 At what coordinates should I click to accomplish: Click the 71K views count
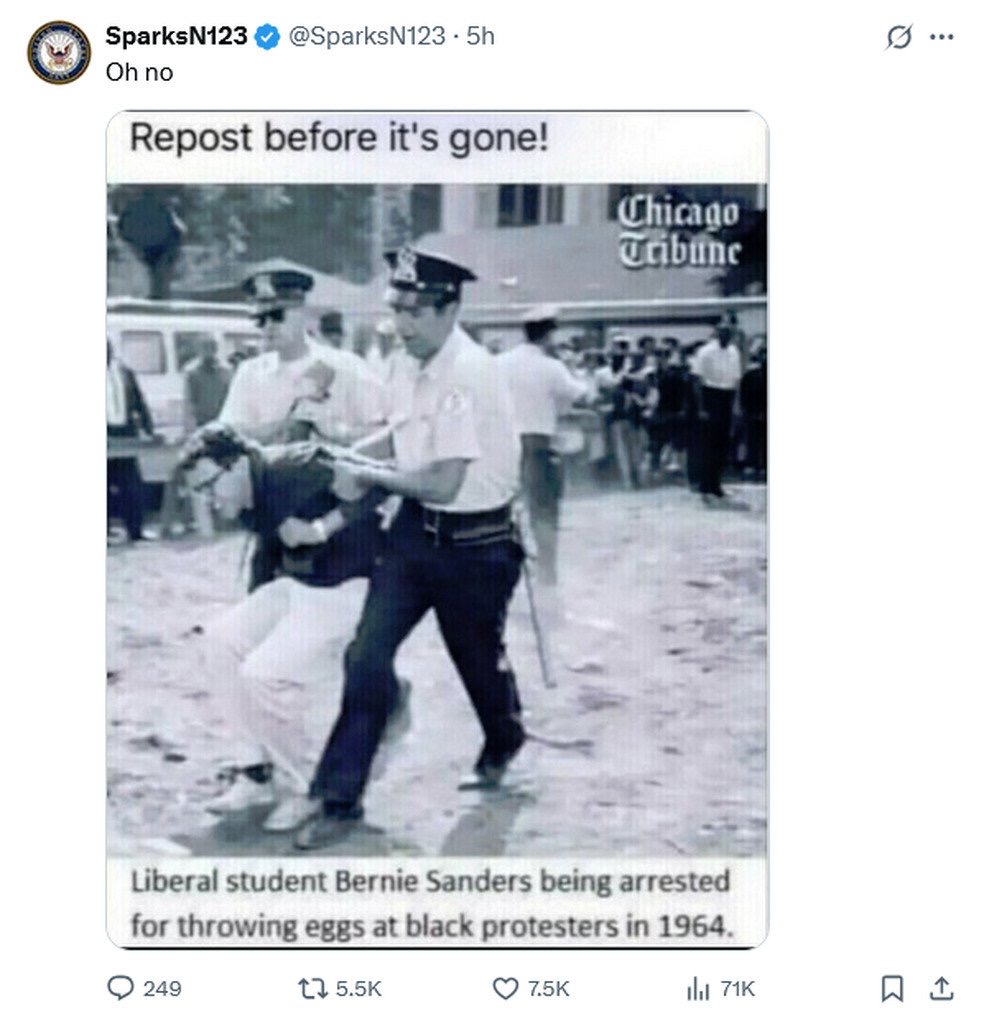click(x=738, y=989)
